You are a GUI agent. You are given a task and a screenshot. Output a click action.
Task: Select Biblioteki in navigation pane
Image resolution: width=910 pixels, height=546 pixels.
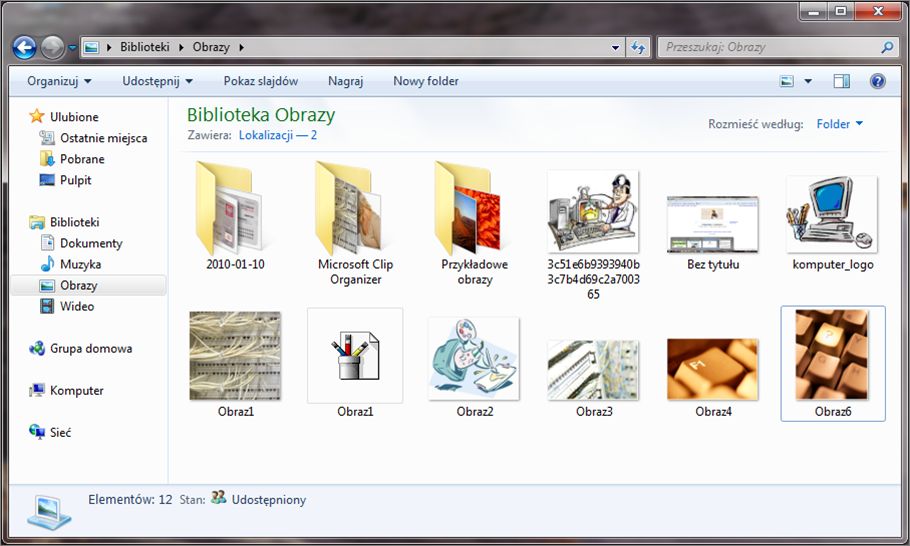pos(74,222)
